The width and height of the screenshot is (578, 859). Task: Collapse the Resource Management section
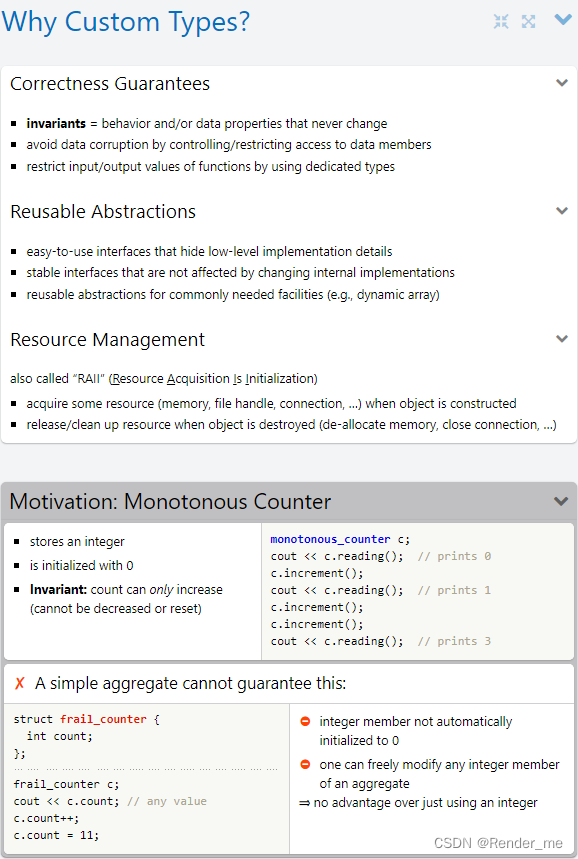coord(562,339)
